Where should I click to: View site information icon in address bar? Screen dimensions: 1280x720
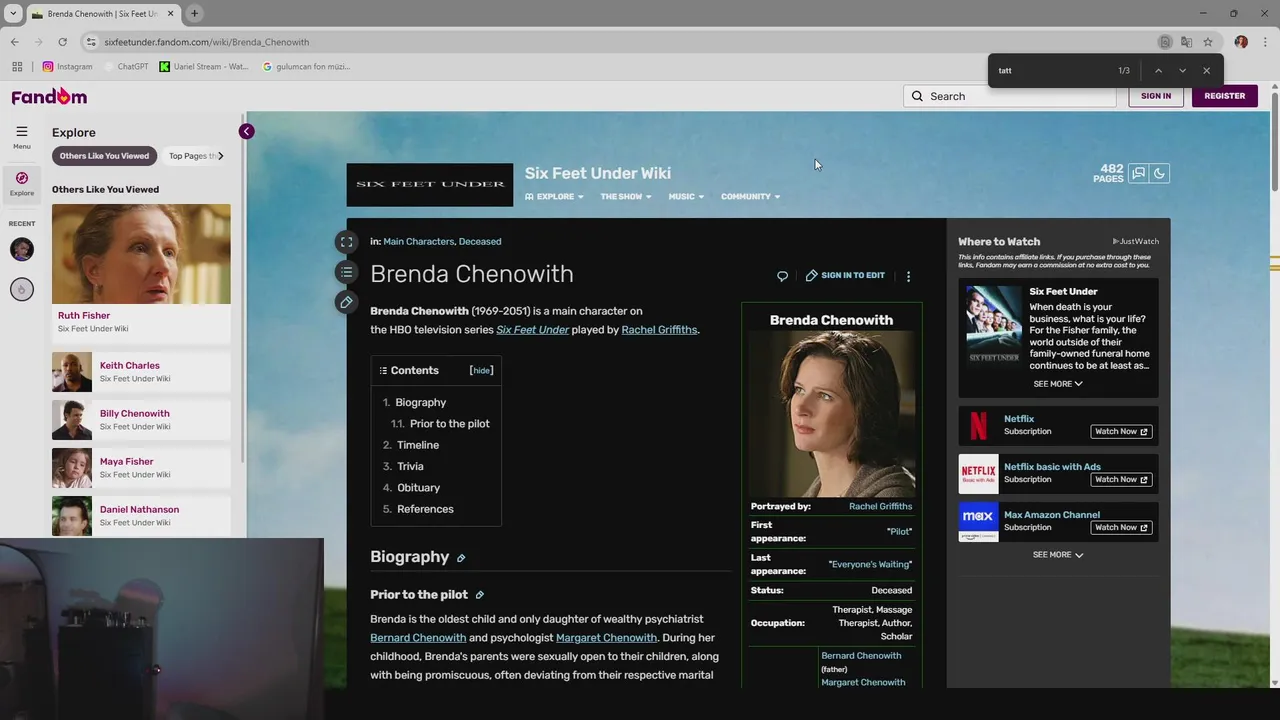tap(91, 42)
